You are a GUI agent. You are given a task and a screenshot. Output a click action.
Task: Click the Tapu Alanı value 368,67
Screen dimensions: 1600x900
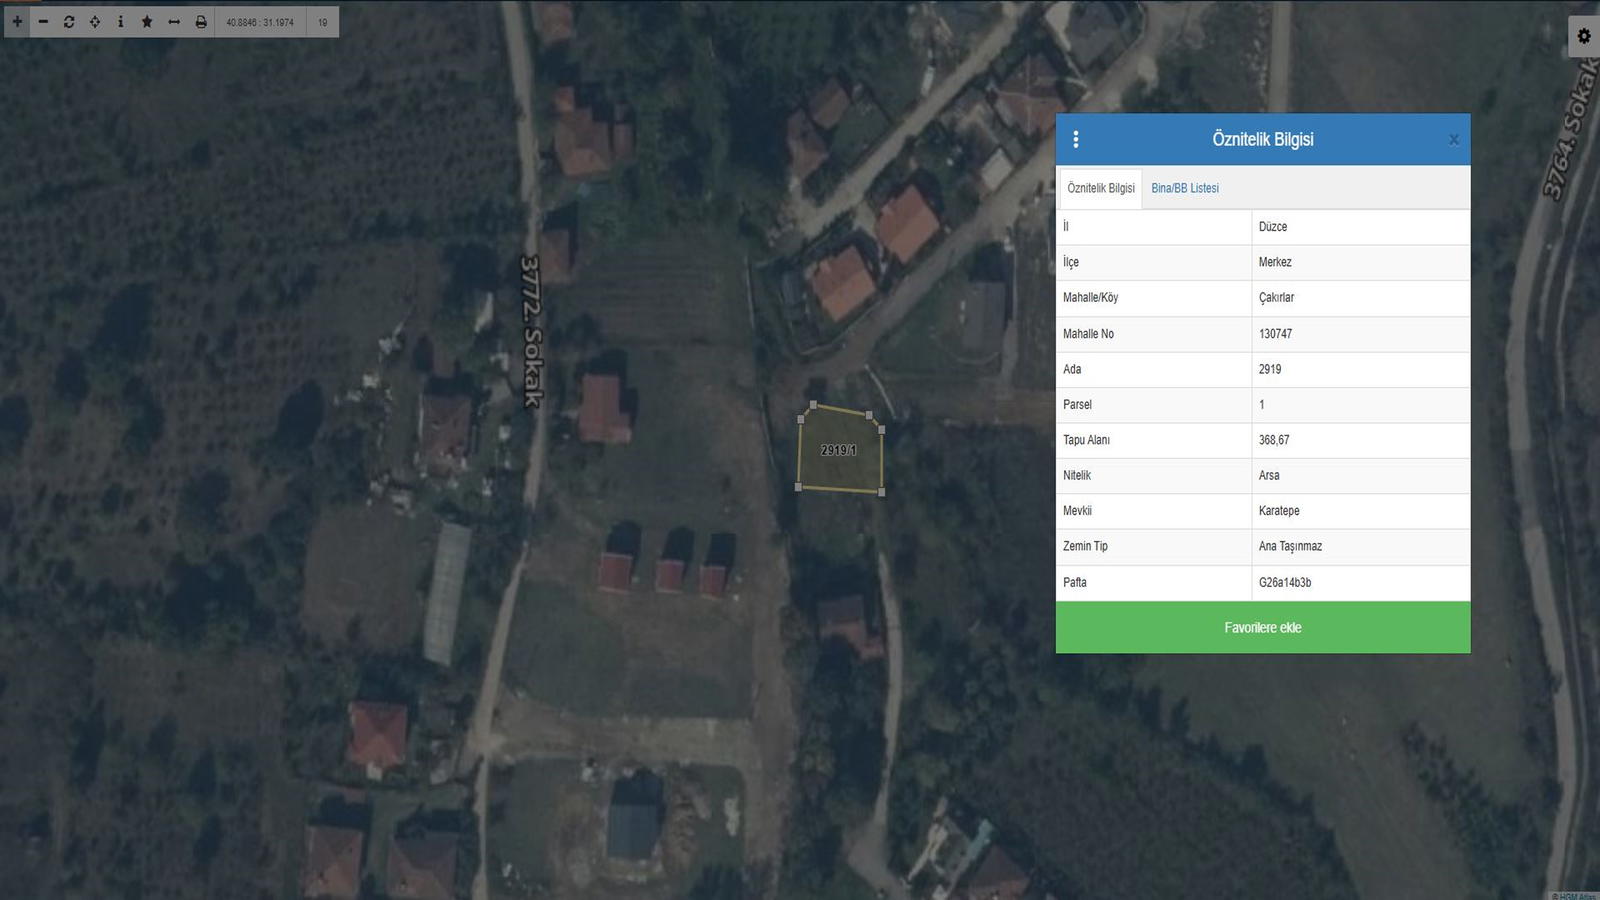(x=1274, y=440)
